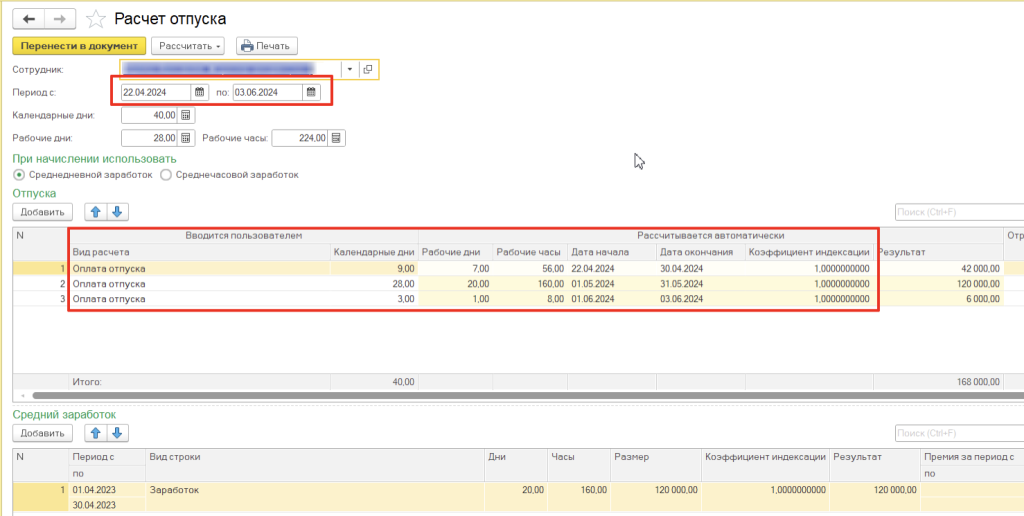The height and width of the screenshot is (516, 1024).
Task: Open calendar for period end date
Action: 311,92
